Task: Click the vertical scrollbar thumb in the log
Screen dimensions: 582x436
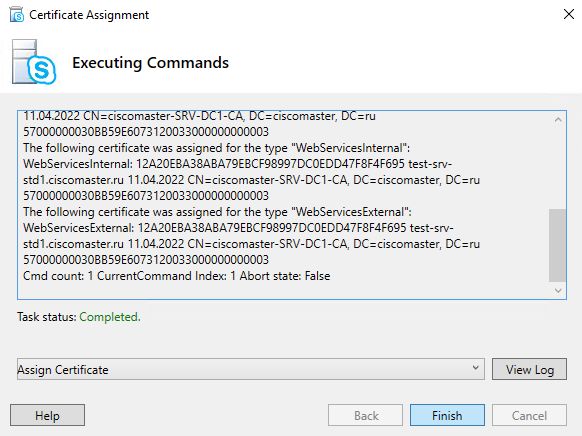Action: 558,245
